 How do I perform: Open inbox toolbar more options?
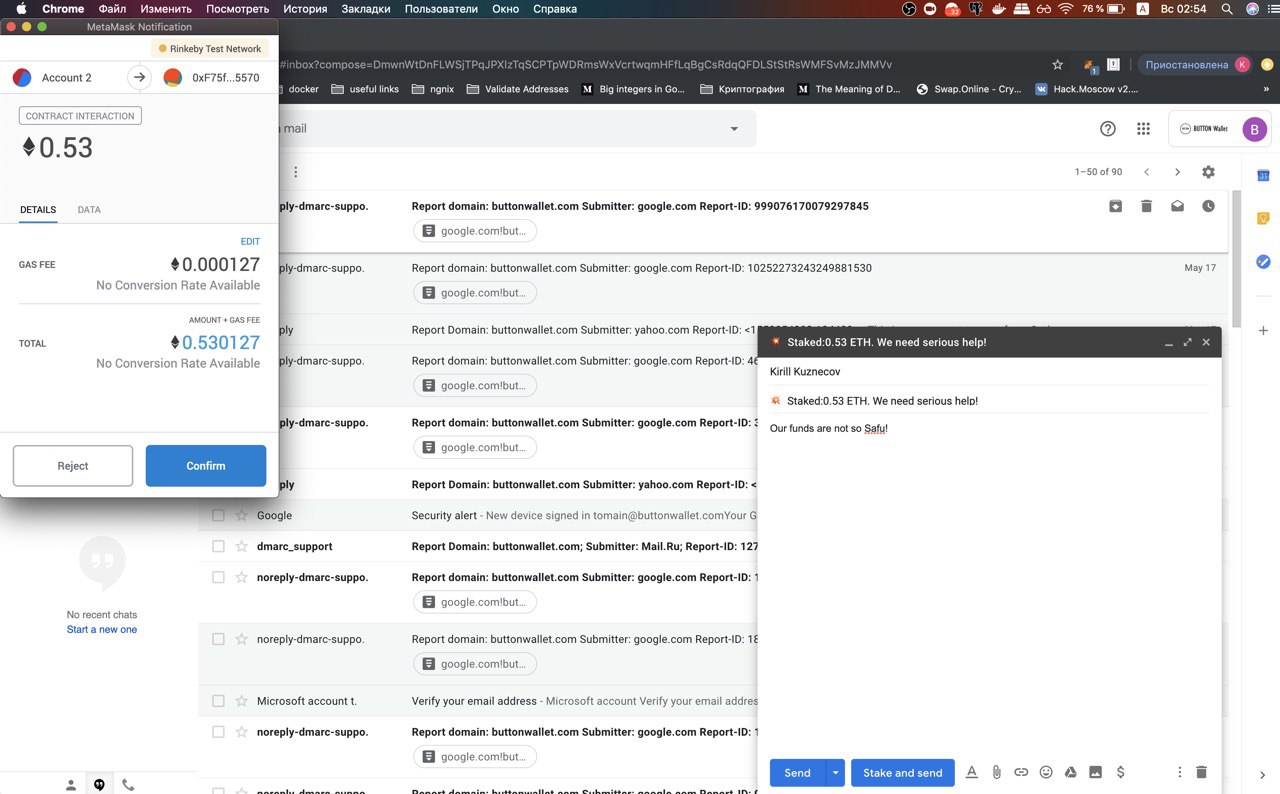pos(295,172)
